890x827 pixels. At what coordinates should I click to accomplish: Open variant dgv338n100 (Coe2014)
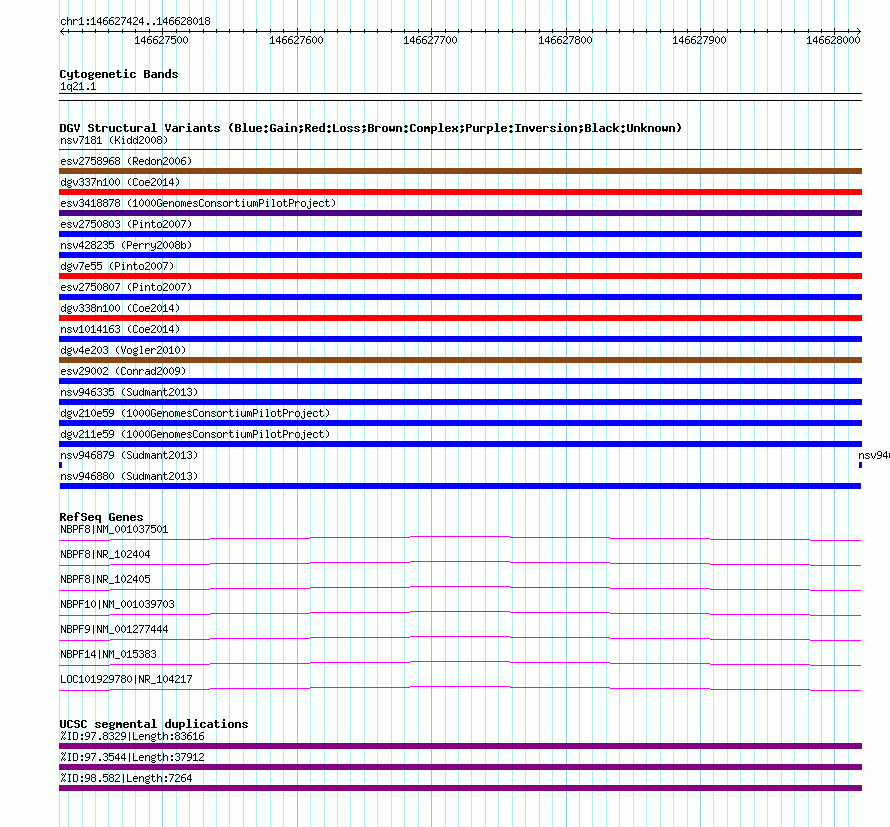[120, 308]
